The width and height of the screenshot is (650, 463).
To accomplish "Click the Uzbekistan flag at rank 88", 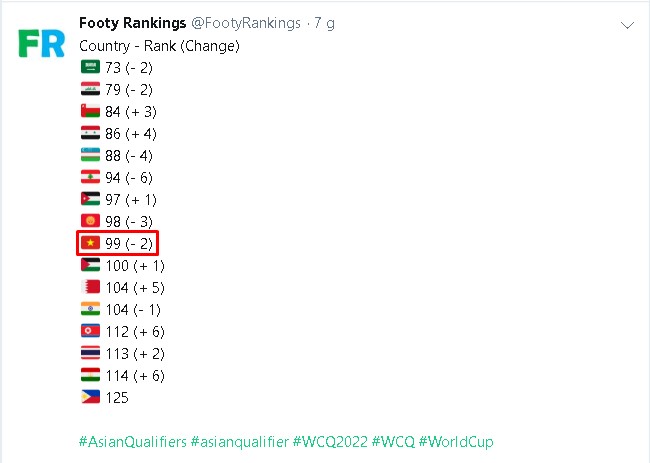I will tap(90, 155).
